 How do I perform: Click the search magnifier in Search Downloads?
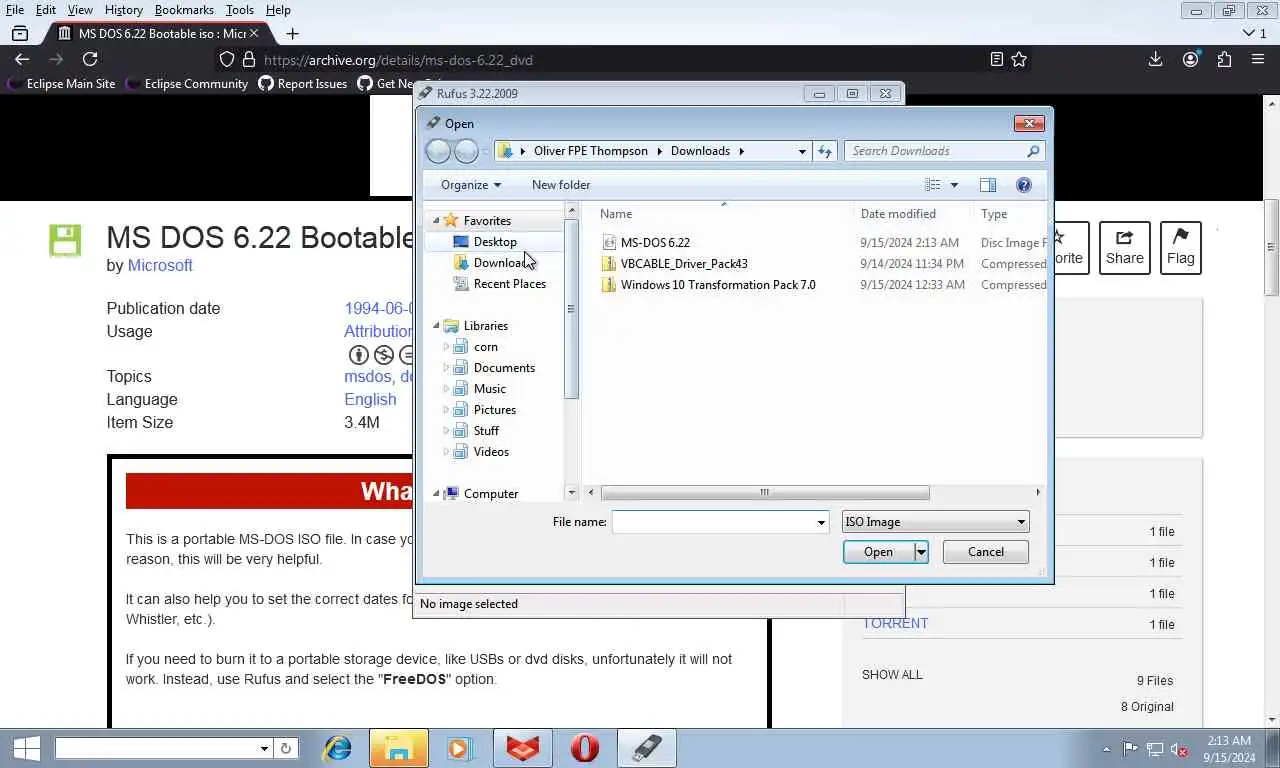pos(1033,151)
